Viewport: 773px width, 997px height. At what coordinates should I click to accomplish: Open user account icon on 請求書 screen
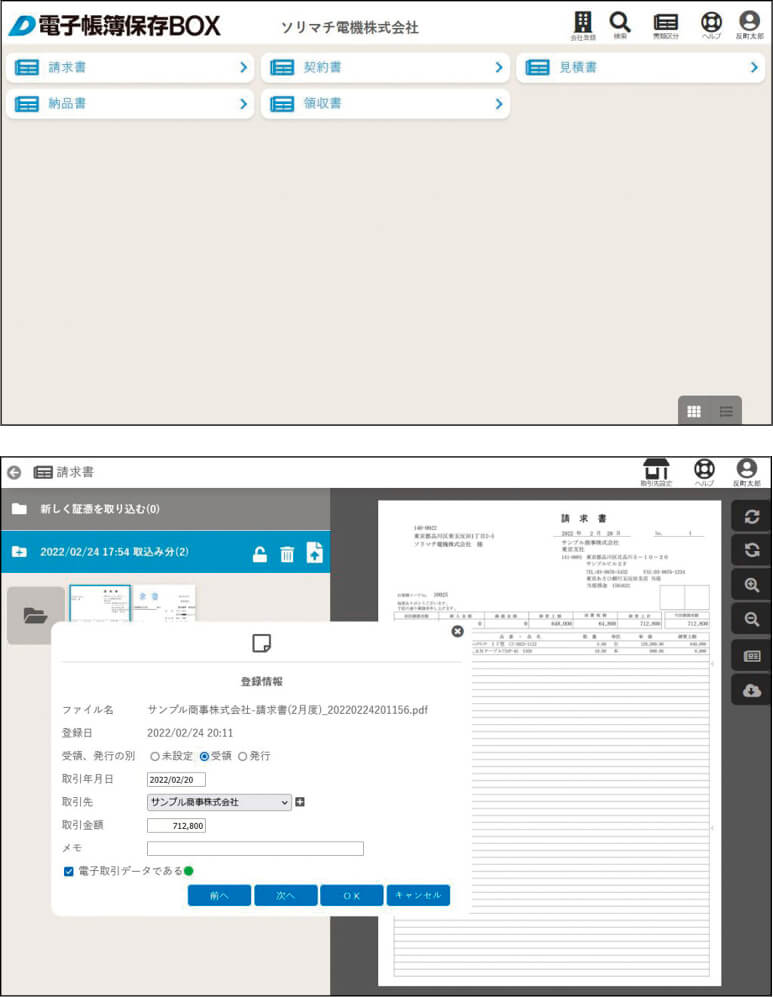(x=747, y=472)
